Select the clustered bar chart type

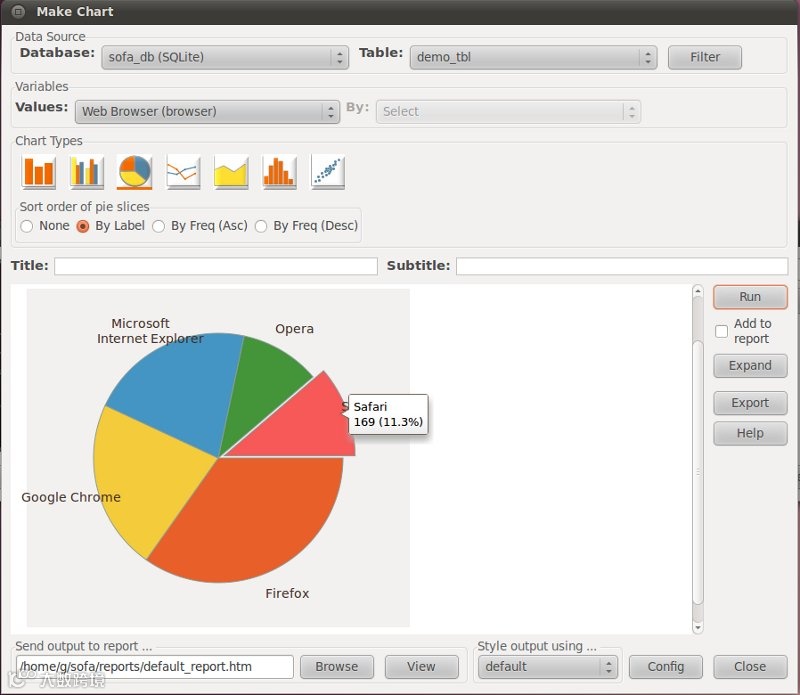(x=87, y=171)
